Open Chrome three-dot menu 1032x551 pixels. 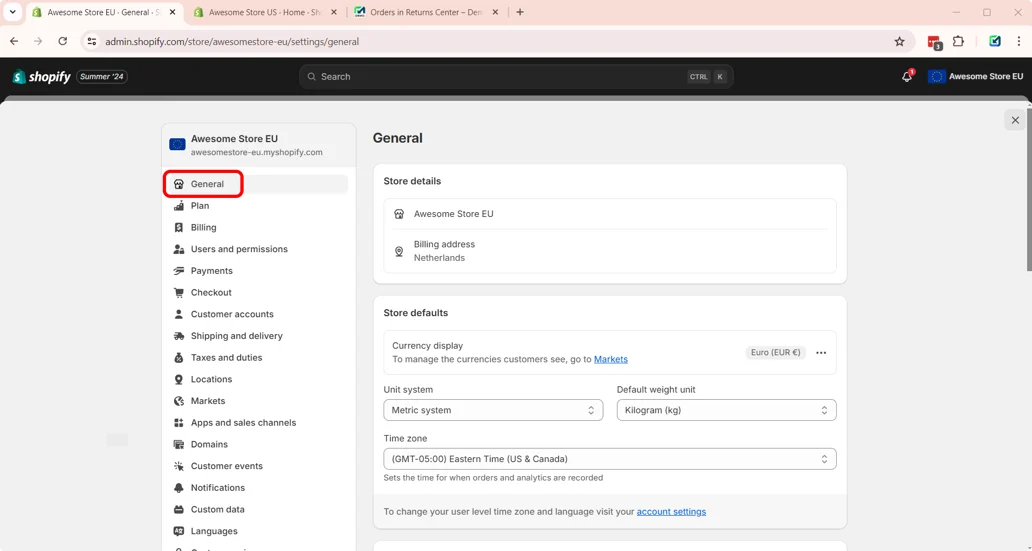1019,41
